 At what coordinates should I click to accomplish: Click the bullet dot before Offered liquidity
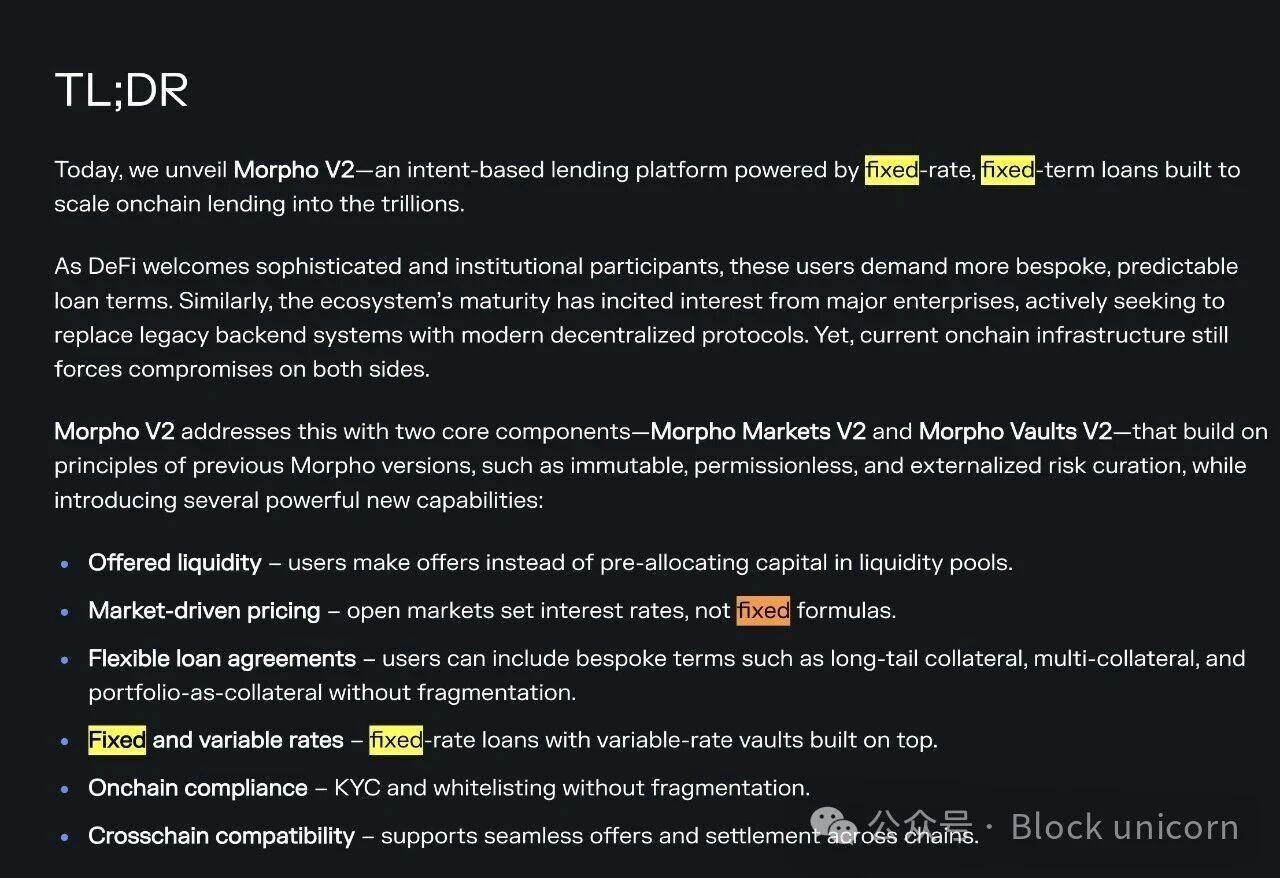click(x=65, y=564)
